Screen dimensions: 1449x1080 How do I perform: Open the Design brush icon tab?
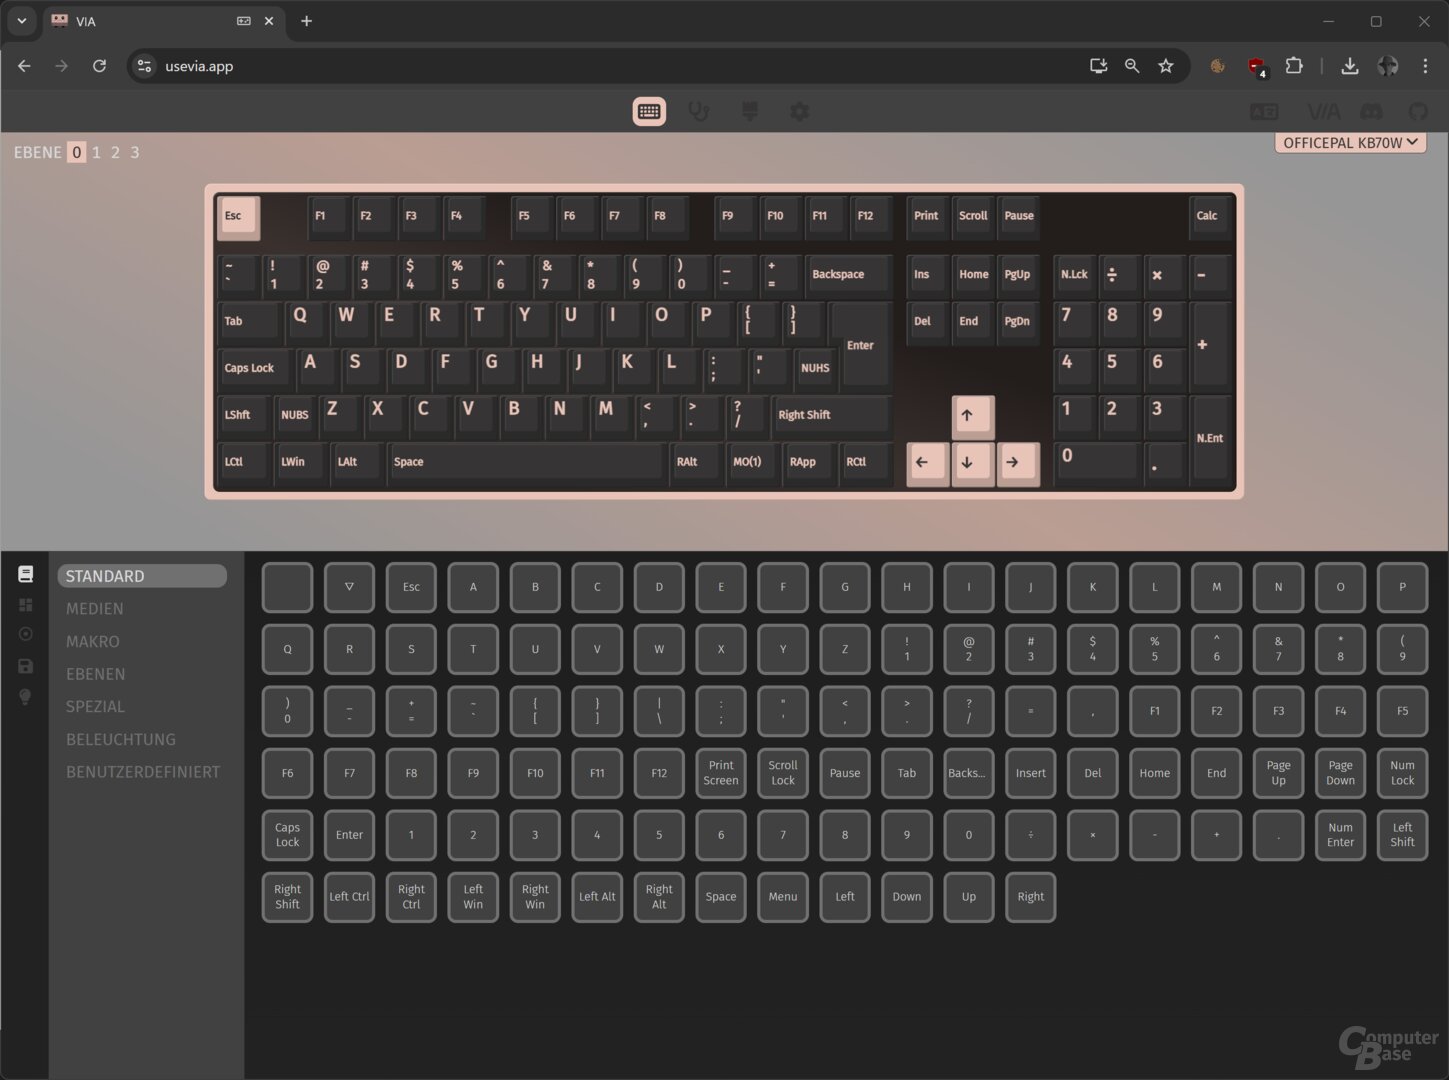click(749, 112)
